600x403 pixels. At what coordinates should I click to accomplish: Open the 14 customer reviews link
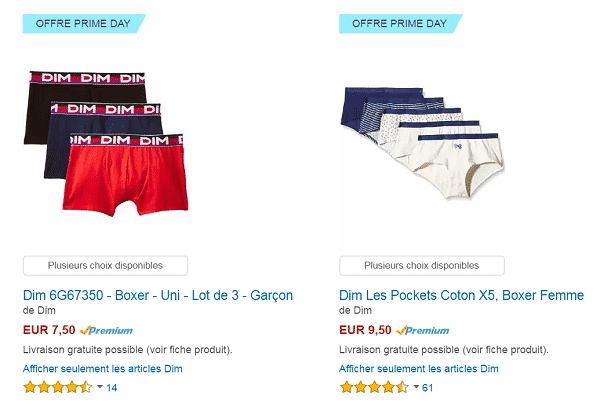[112, 388]
